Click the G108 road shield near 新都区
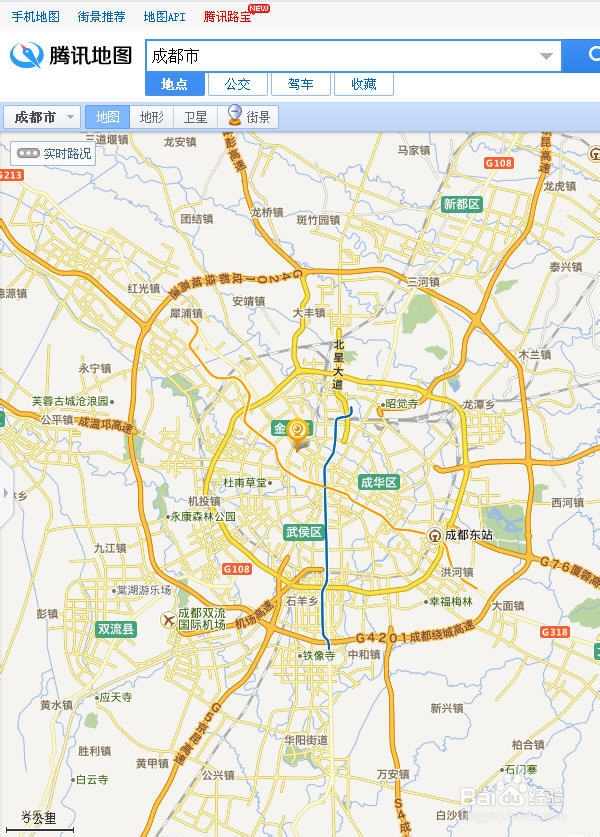Viewport: 600px width, 837px height. tap(499, 163)
